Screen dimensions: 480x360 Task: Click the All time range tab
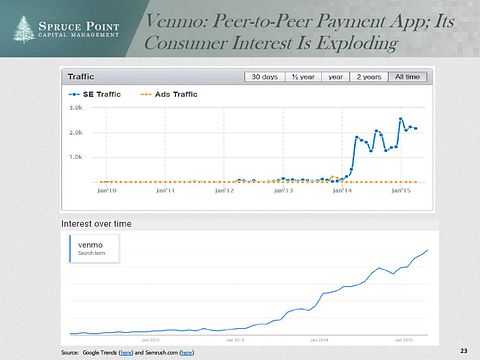click(407, 77)
